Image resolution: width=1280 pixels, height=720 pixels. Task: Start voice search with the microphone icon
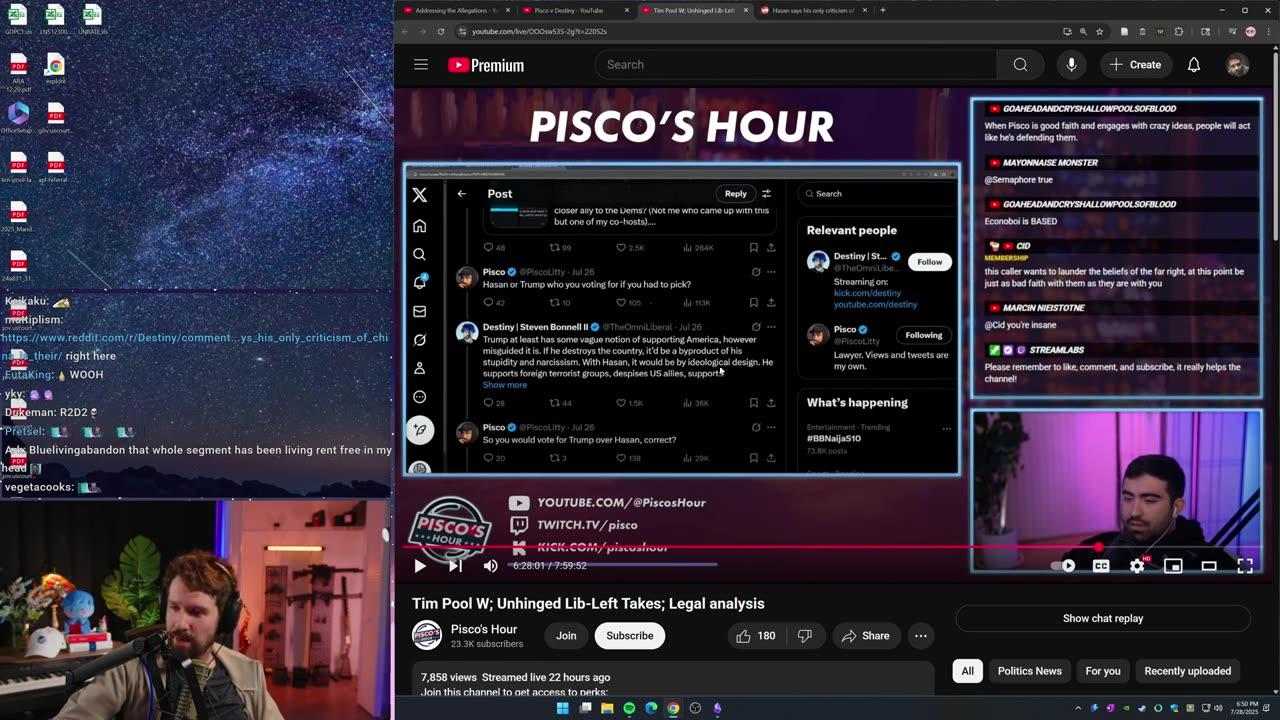[1071, 65]
